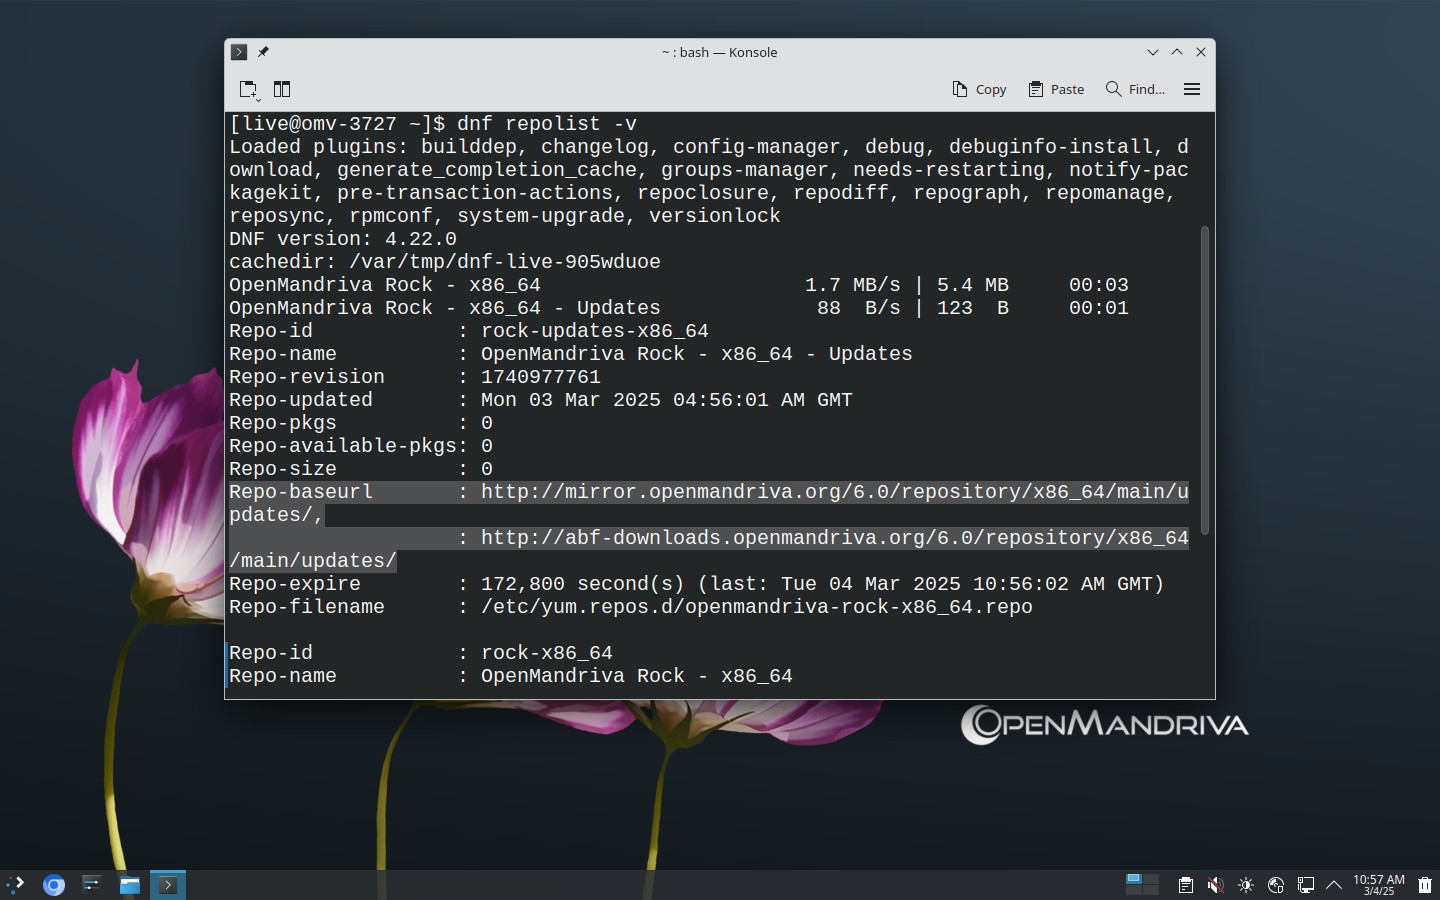Launch Chromium from the taskbar
1440x900 pixels.
(54, 884)
